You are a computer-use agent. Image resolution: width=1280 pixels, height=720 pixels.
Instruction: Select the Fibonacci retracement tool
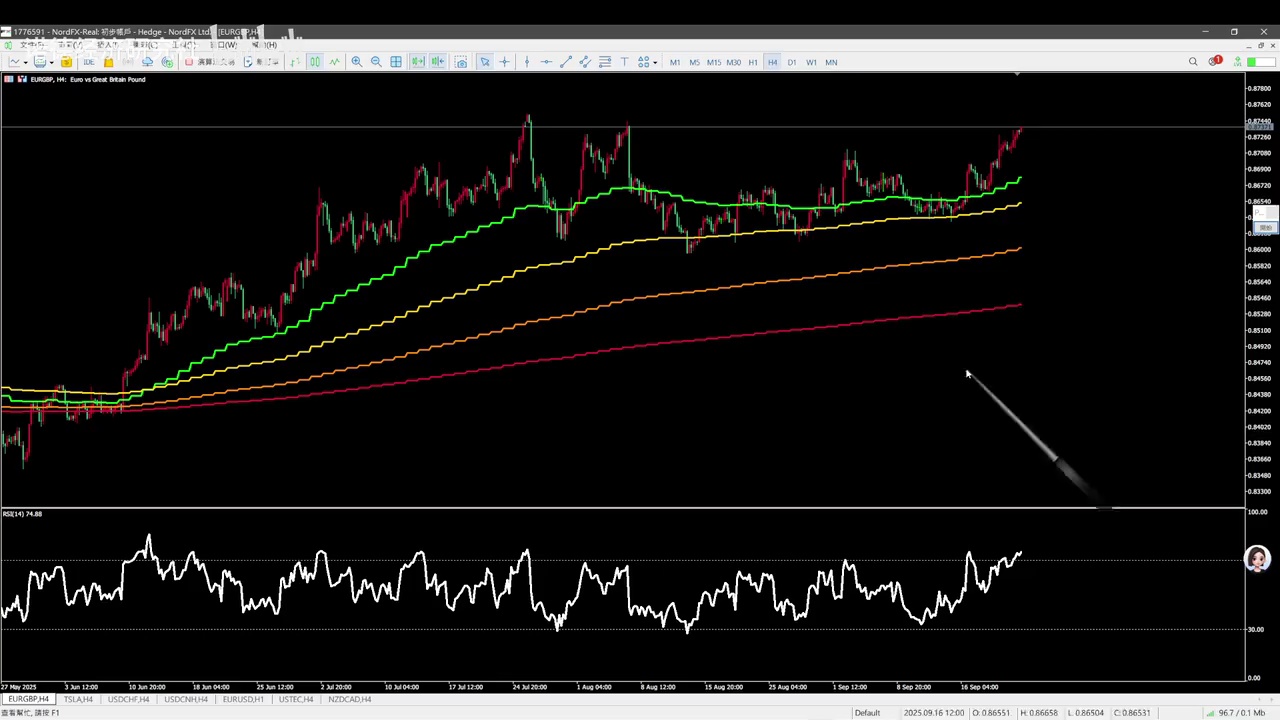point(605,62)
